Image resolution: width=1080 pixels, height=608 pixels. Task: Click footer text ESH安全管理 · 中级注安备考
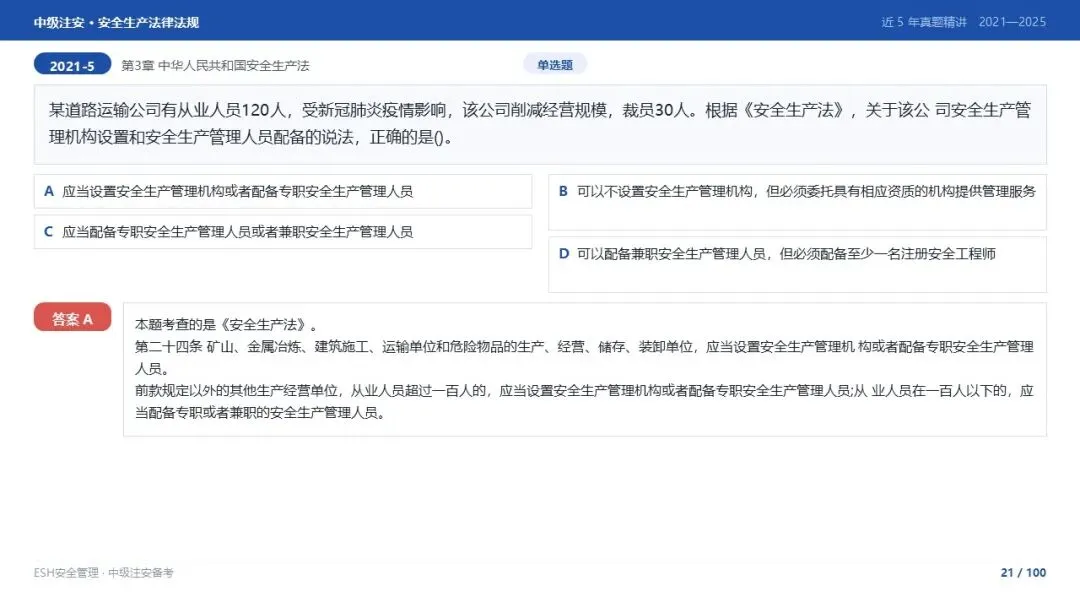click(x=103, y=573)
